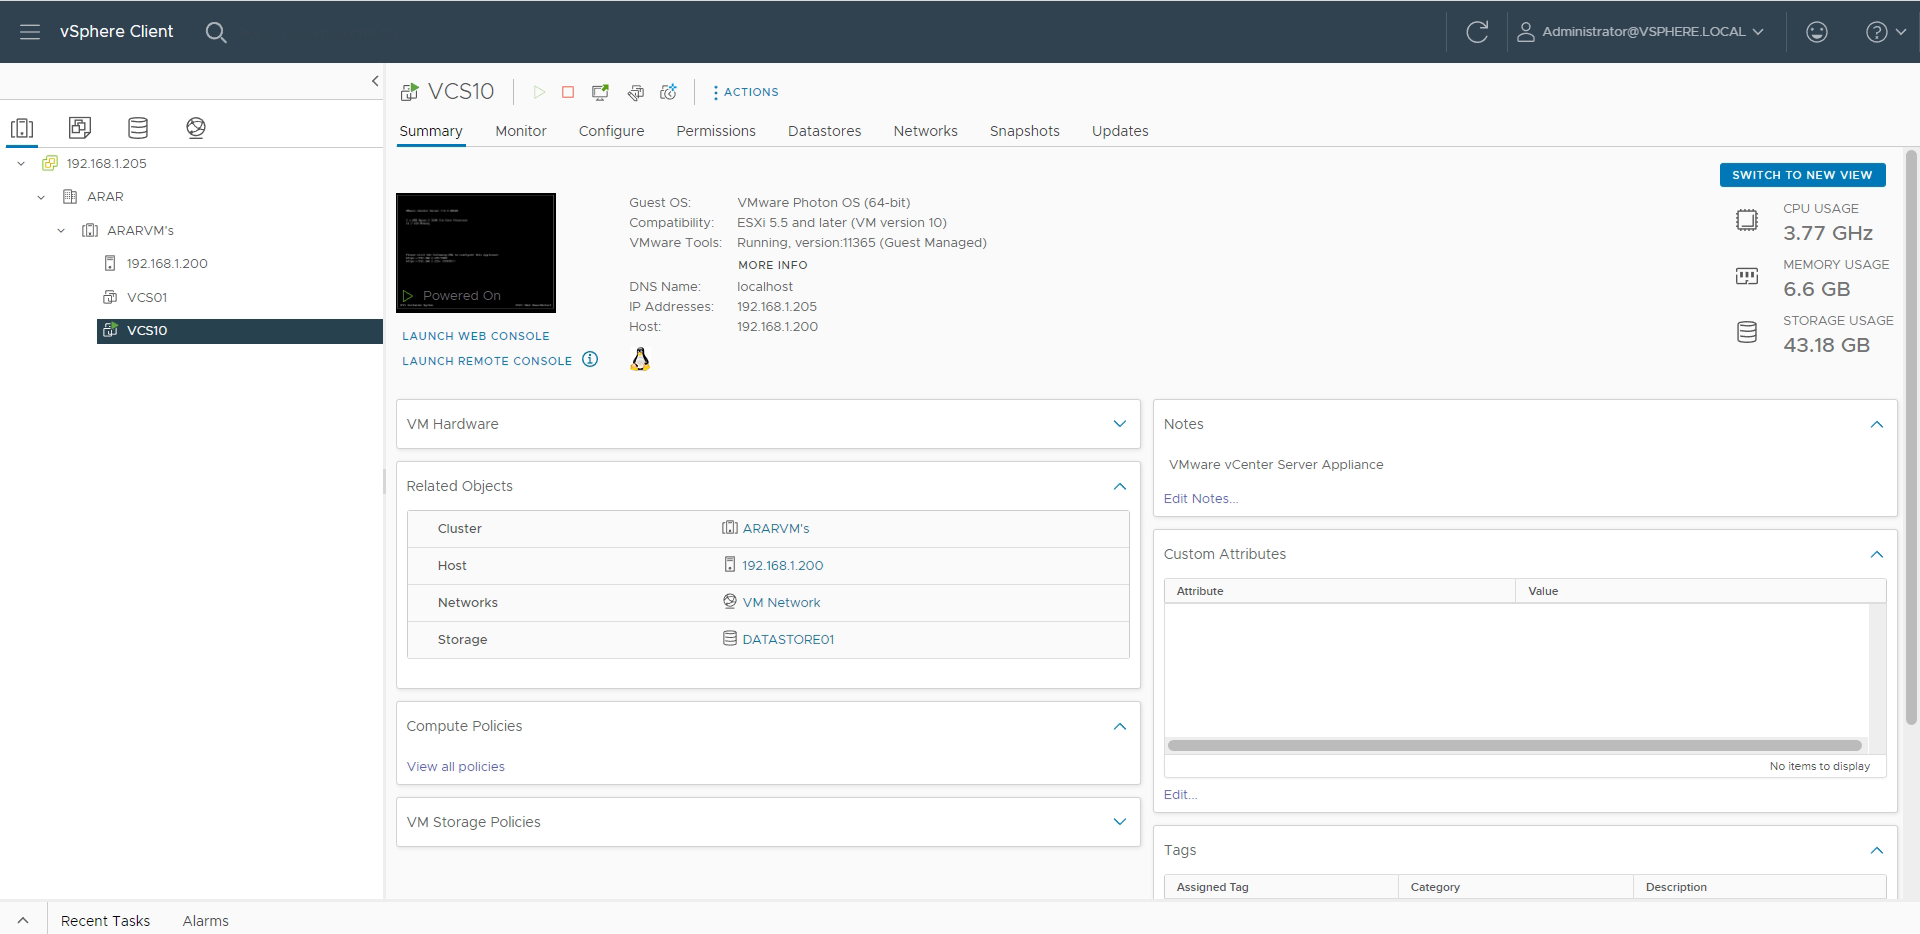Open the ACTIONS menu

click(x=746, y=92)
